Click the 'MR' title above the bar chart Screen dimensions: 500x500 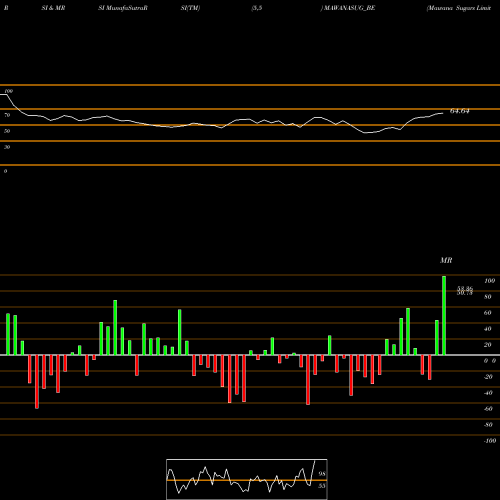(446, 260)
